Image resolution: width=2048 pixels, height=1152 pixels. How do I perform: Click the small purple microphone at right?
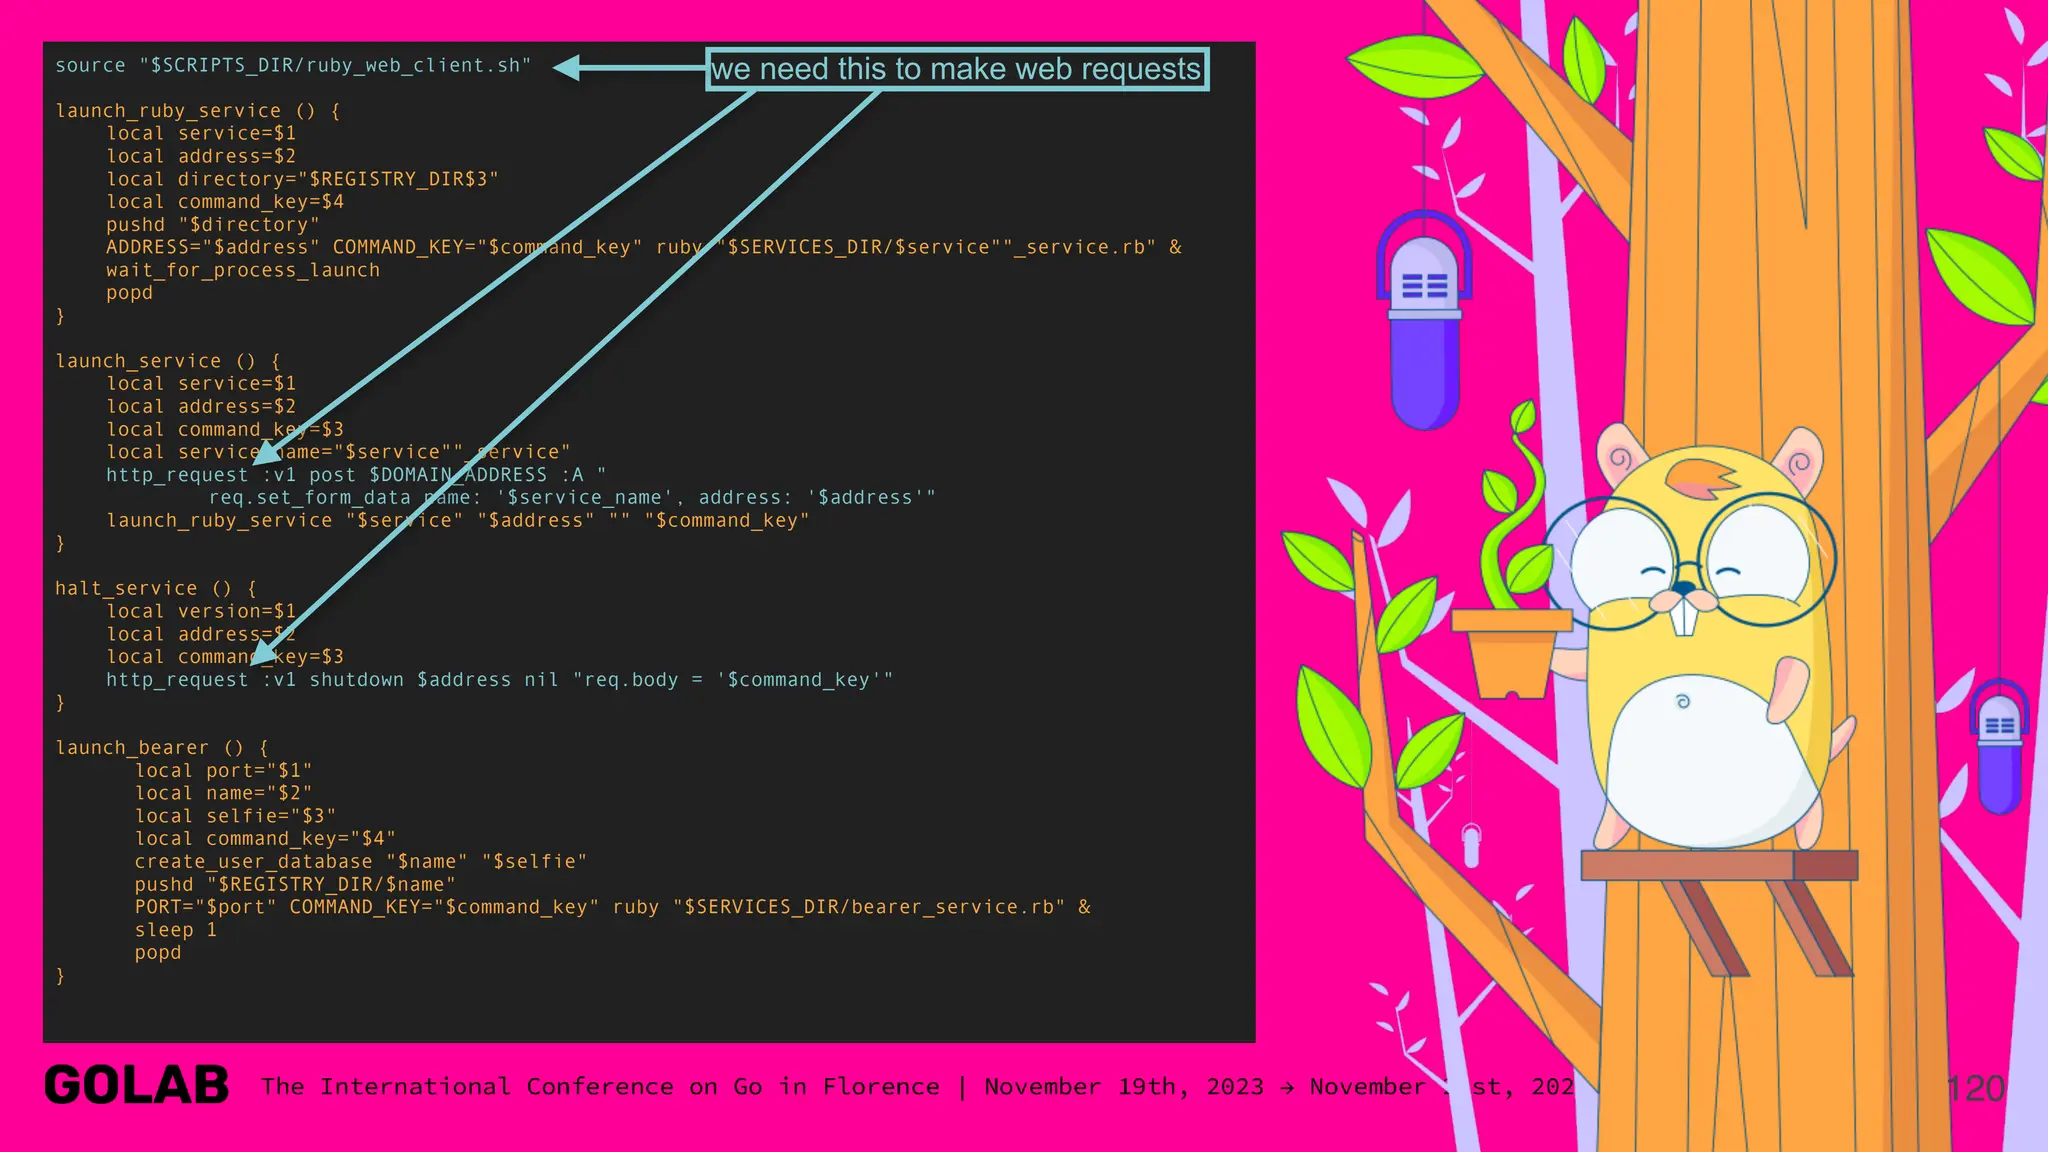2000,745
